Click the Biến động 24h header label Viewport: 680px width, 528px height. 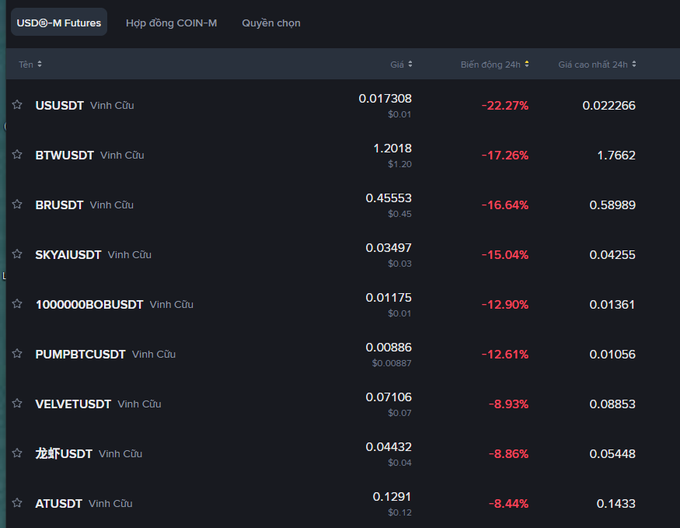tap(490, 65)
